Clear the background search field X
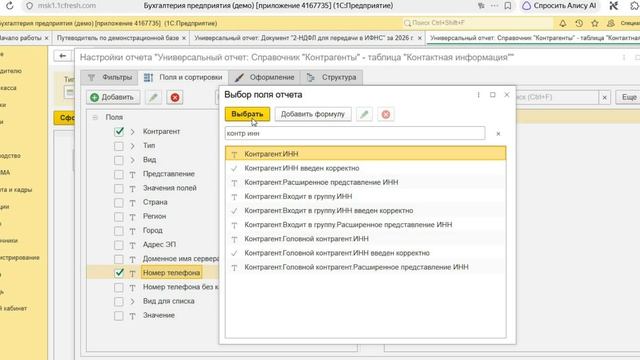This screenshot has height=360, width=640. click(604, 97)
